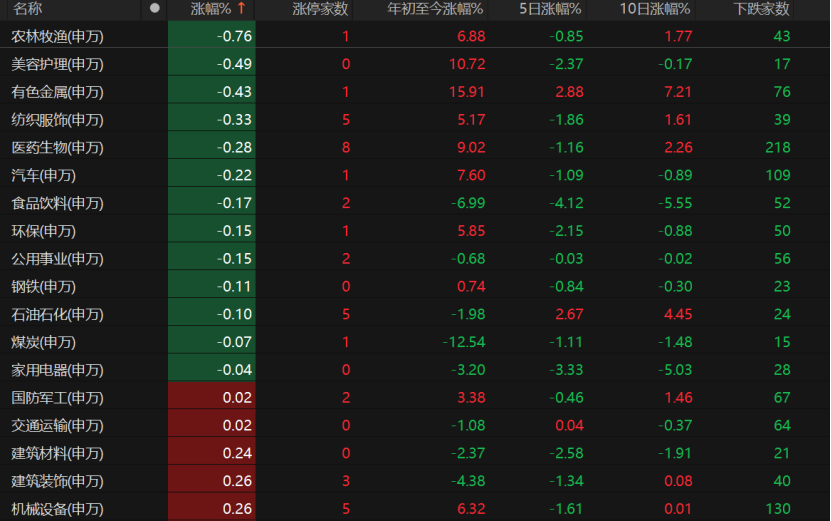Screen dimensions: 831x521
Task: Click the green -0.76 change cell
Action: click(234, 37)
